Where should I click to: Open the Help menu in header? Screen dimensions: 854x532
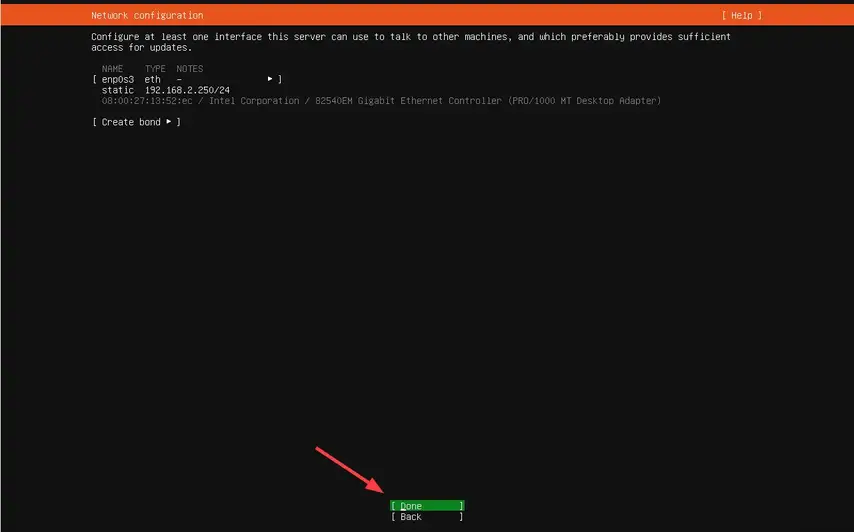click(x=741, y=16)
